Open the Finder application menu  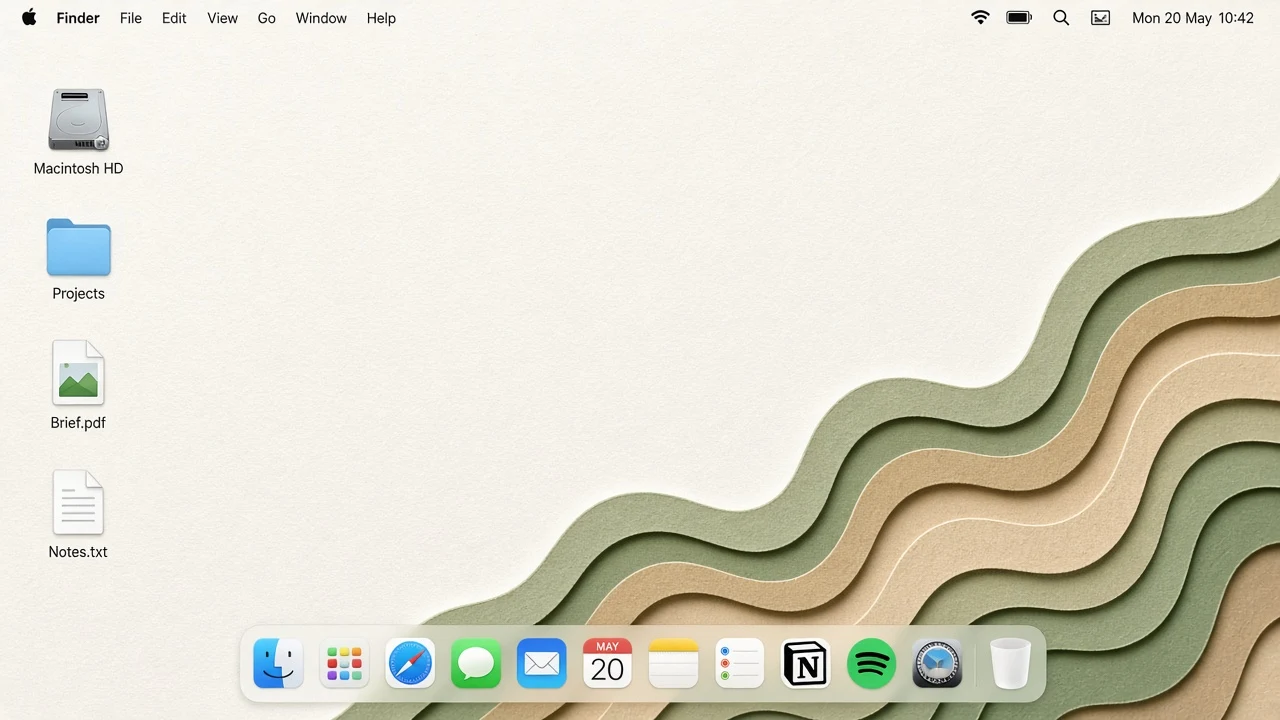tap(78, 18)
